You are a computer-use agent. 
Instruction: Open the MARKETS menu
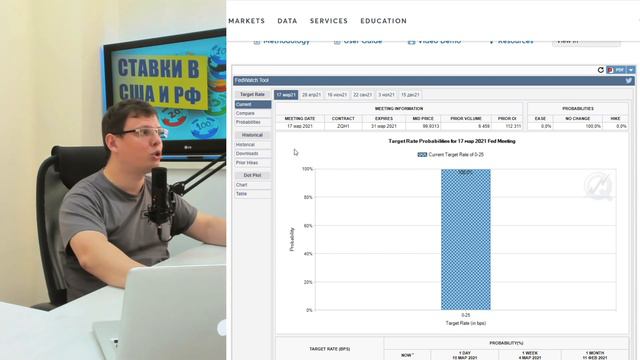(247, 21)
